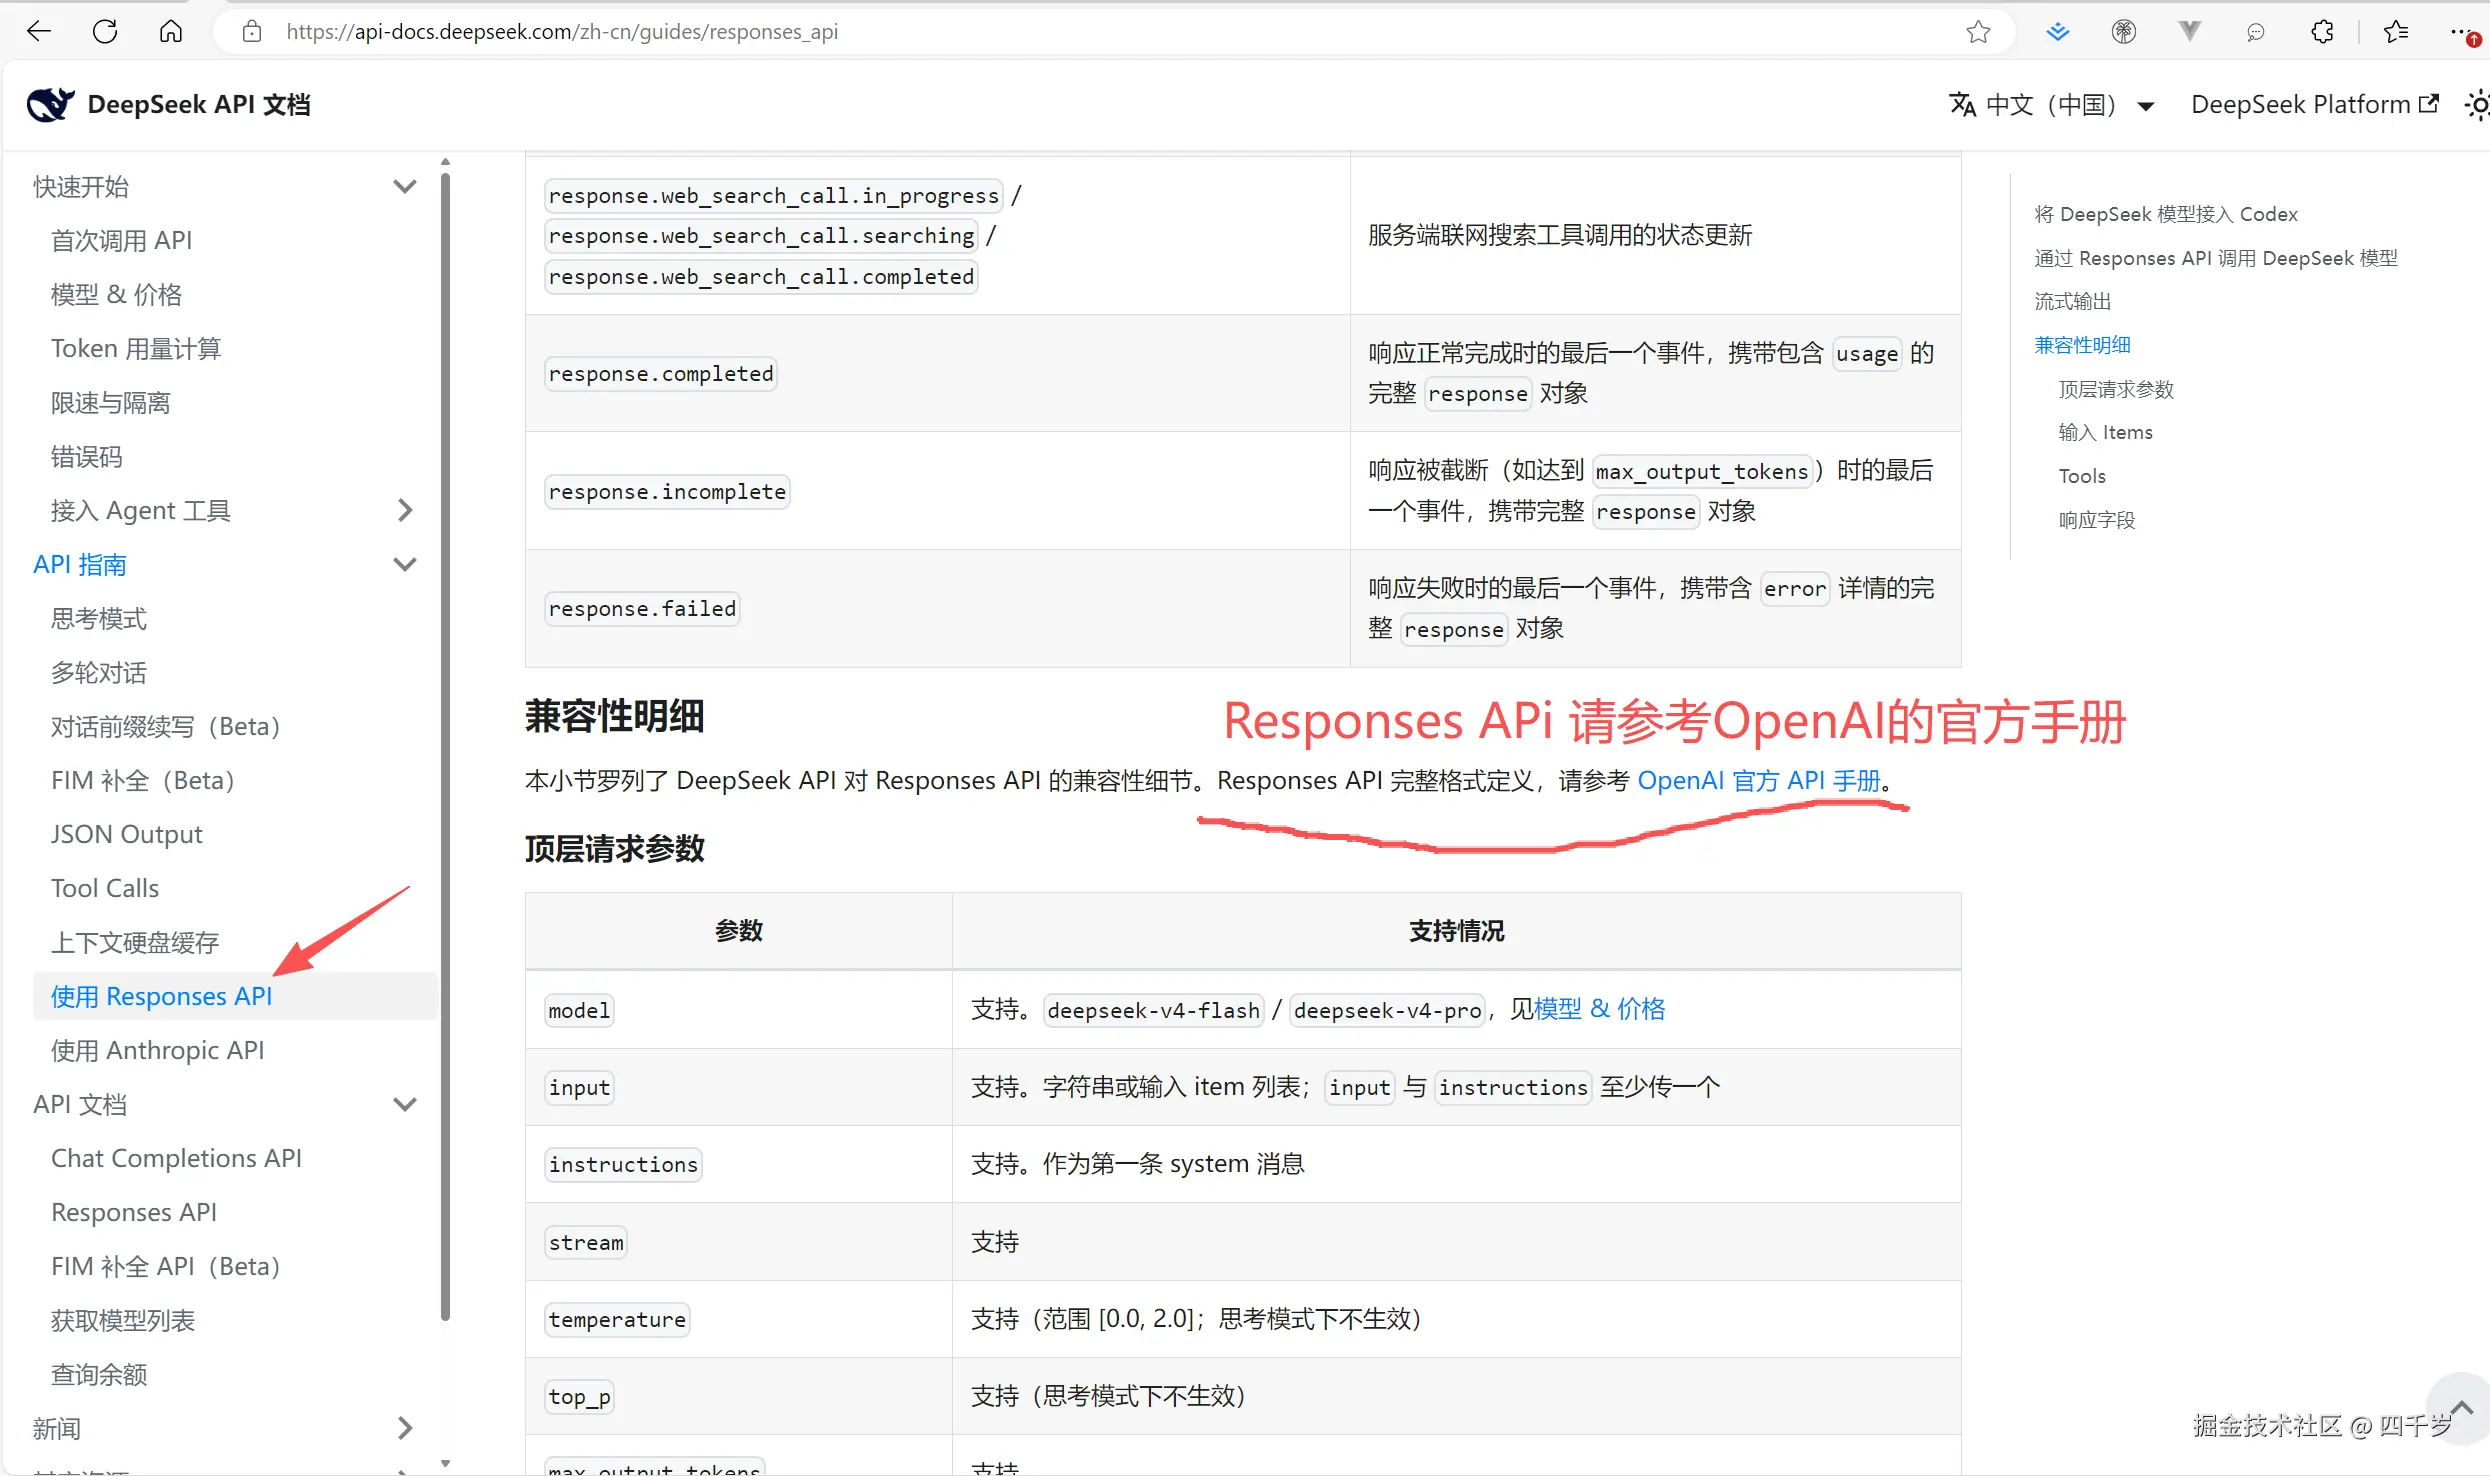Jump to 兼容性明细 in page outline

click(2082, 345)
